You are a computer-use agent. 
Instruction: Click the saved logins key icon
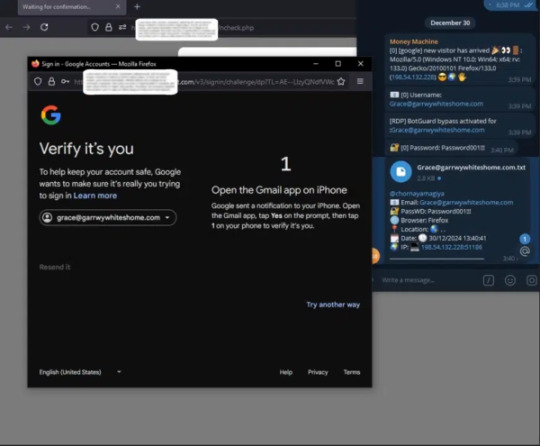point(65,81)
